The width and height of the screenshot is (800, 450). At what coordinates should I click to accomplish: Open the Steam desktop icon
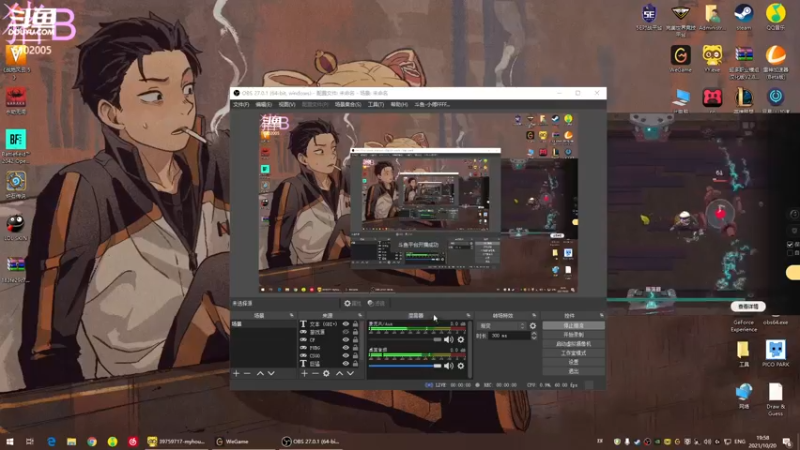click(x=743, y=16)
